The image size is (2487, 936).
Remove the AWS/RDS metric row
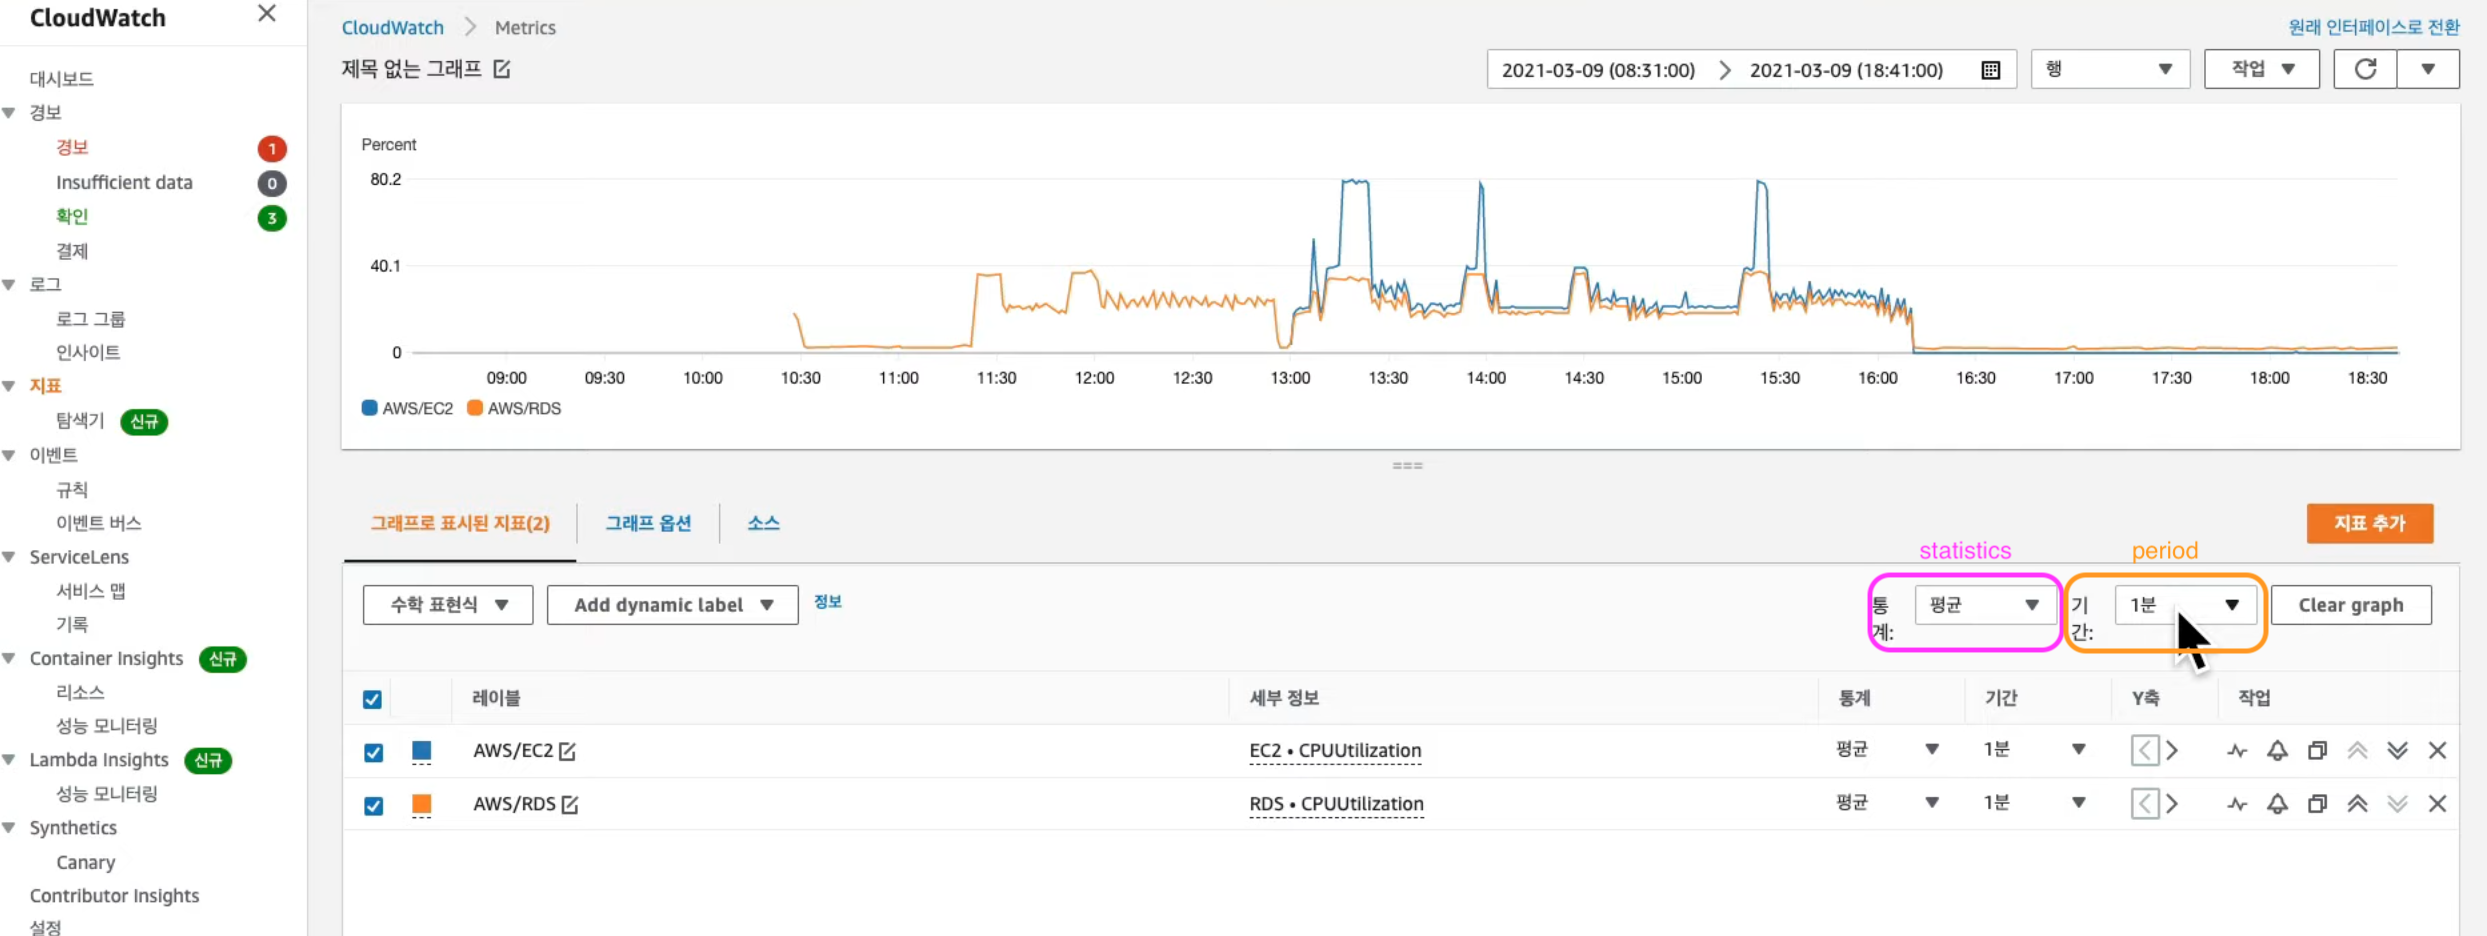[x=2437, y=803]
